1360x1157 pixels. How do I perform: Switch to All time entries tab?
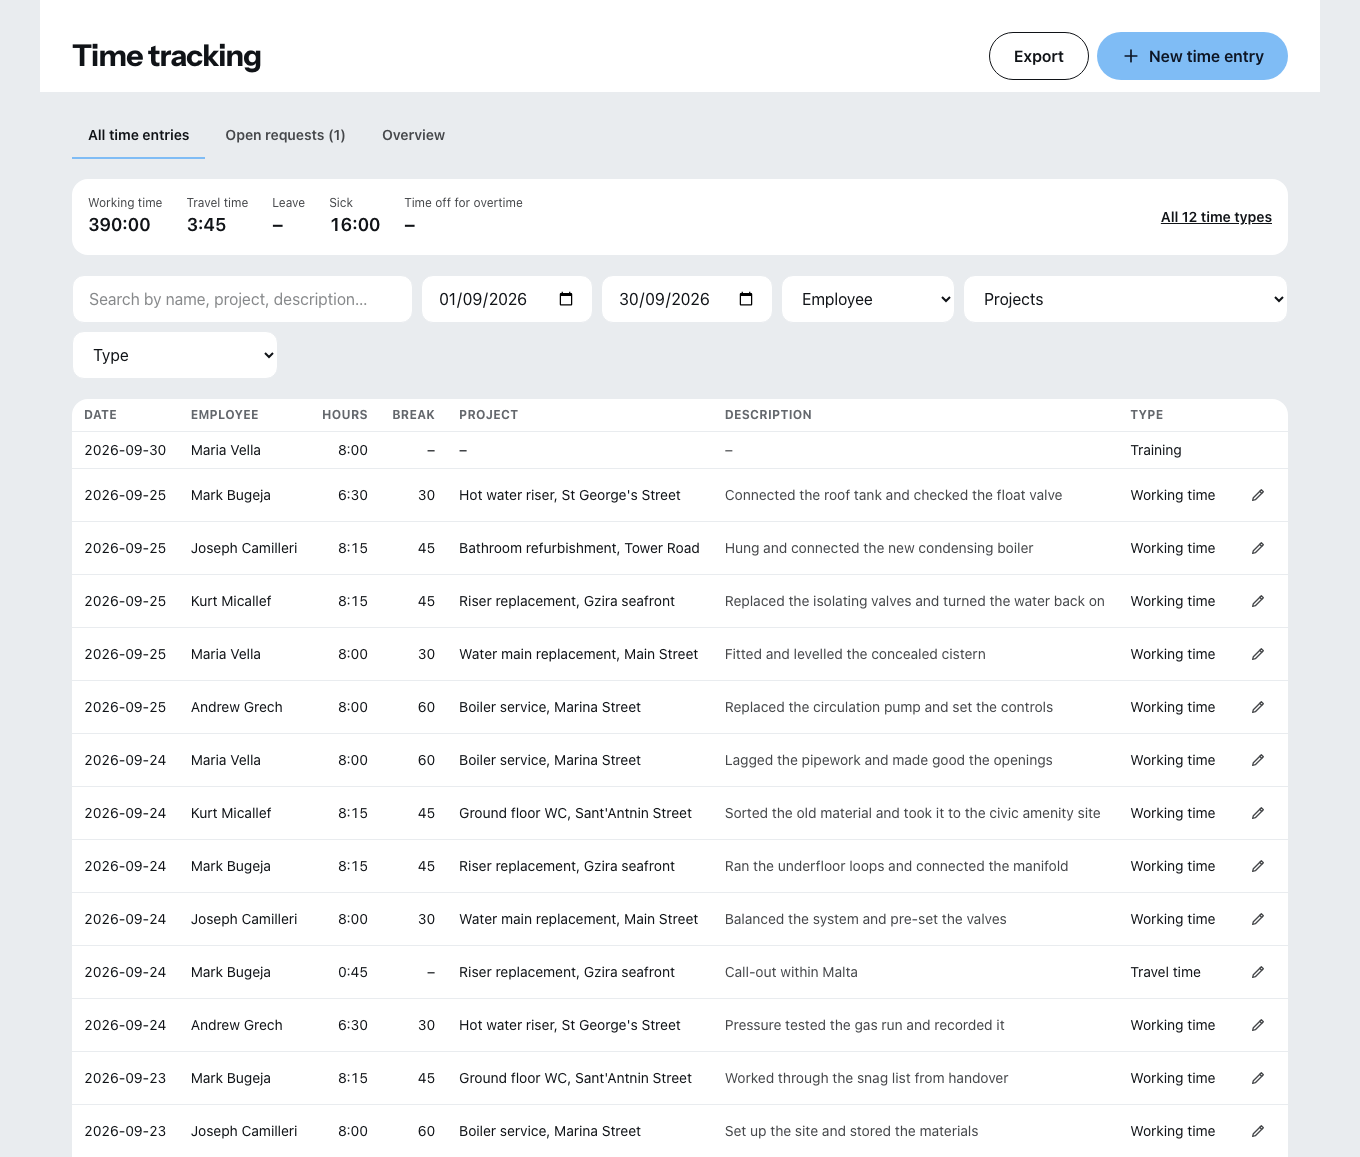[138, 135]
